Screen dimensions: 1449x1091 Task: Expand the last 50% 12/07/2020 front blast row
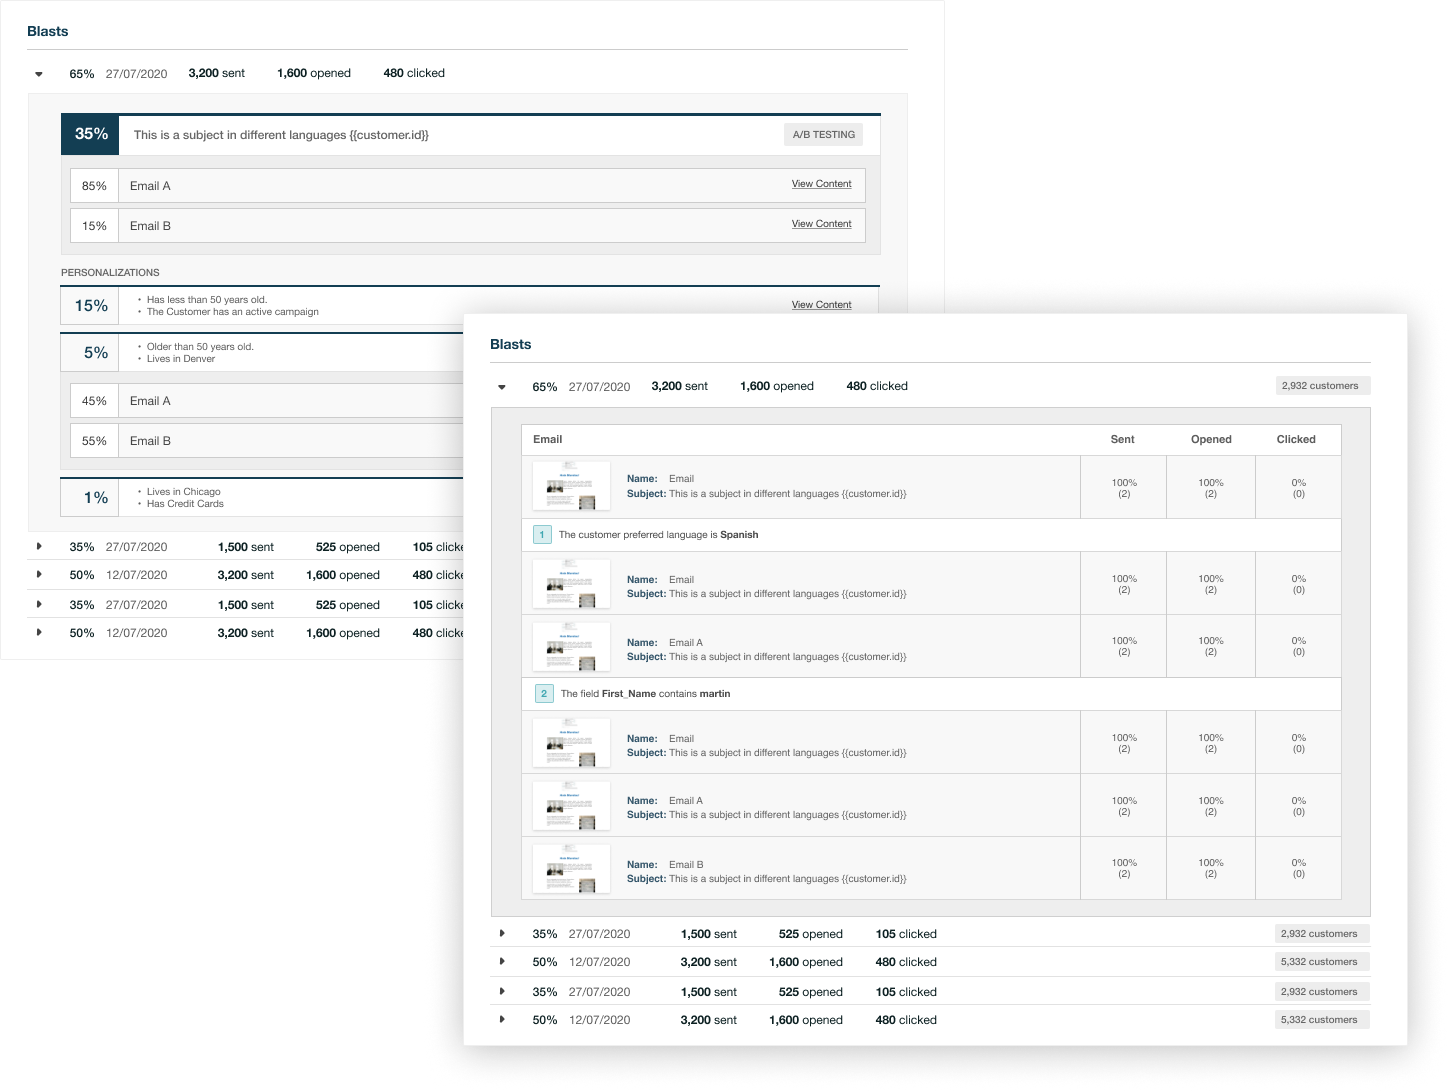coord(502,1020)
